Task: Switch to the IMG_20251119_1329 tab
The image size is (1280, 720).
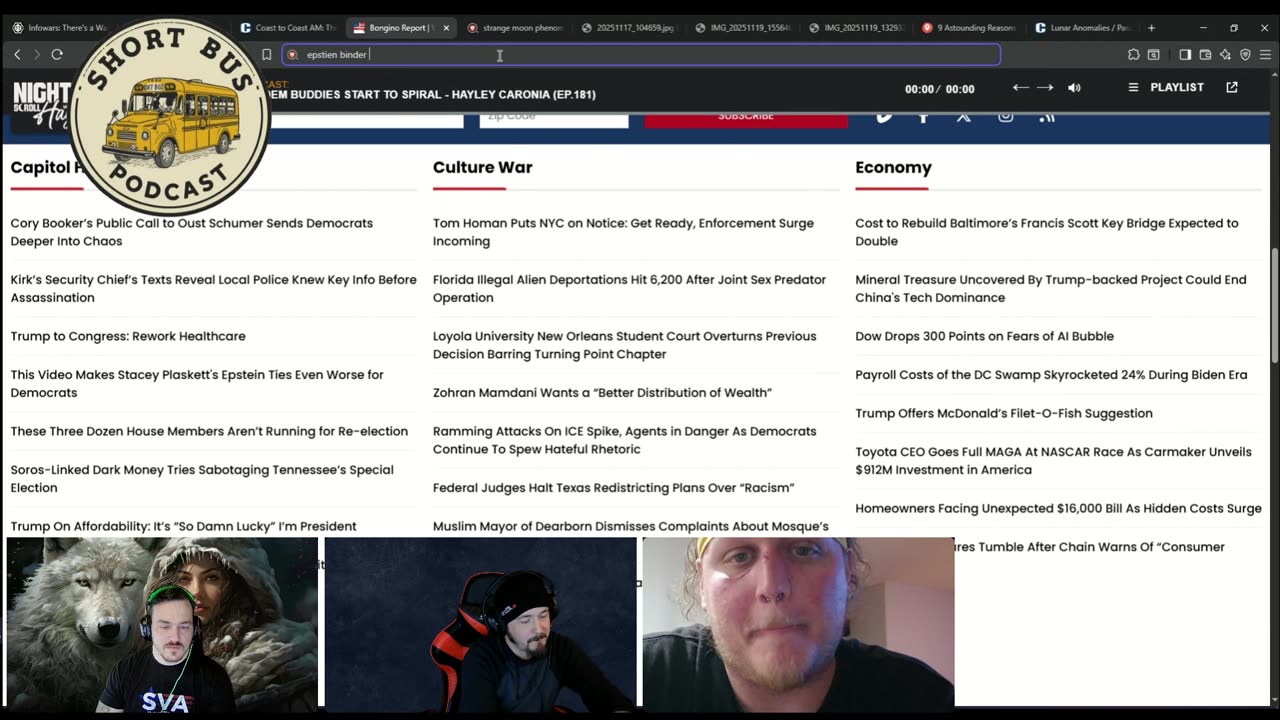Action: pyautogui.click(x=857, y=28)
